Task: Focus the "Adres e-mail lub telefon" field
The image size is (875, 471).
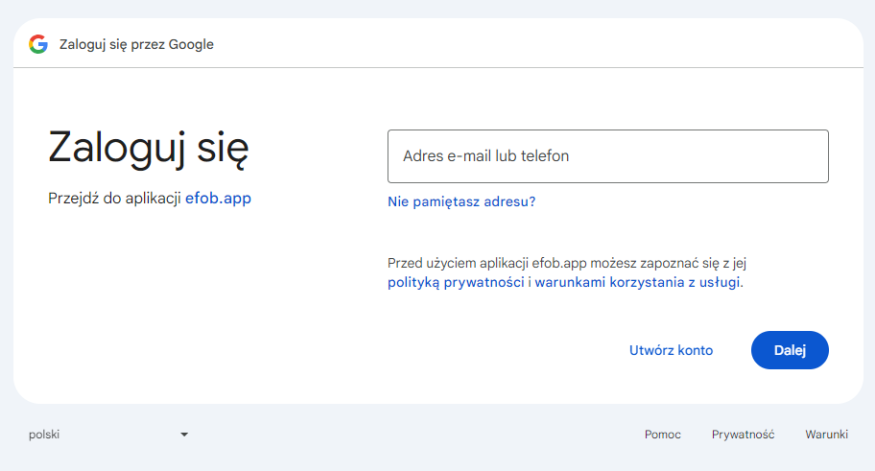Action: (607, 156)
